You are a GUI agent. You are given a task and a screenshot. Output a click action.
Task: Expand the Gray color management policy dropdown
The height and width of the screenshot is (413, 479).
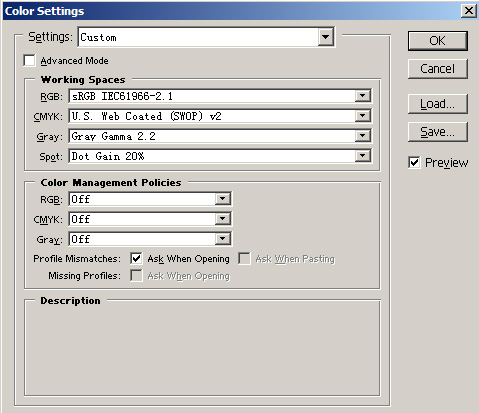point(222,239)
